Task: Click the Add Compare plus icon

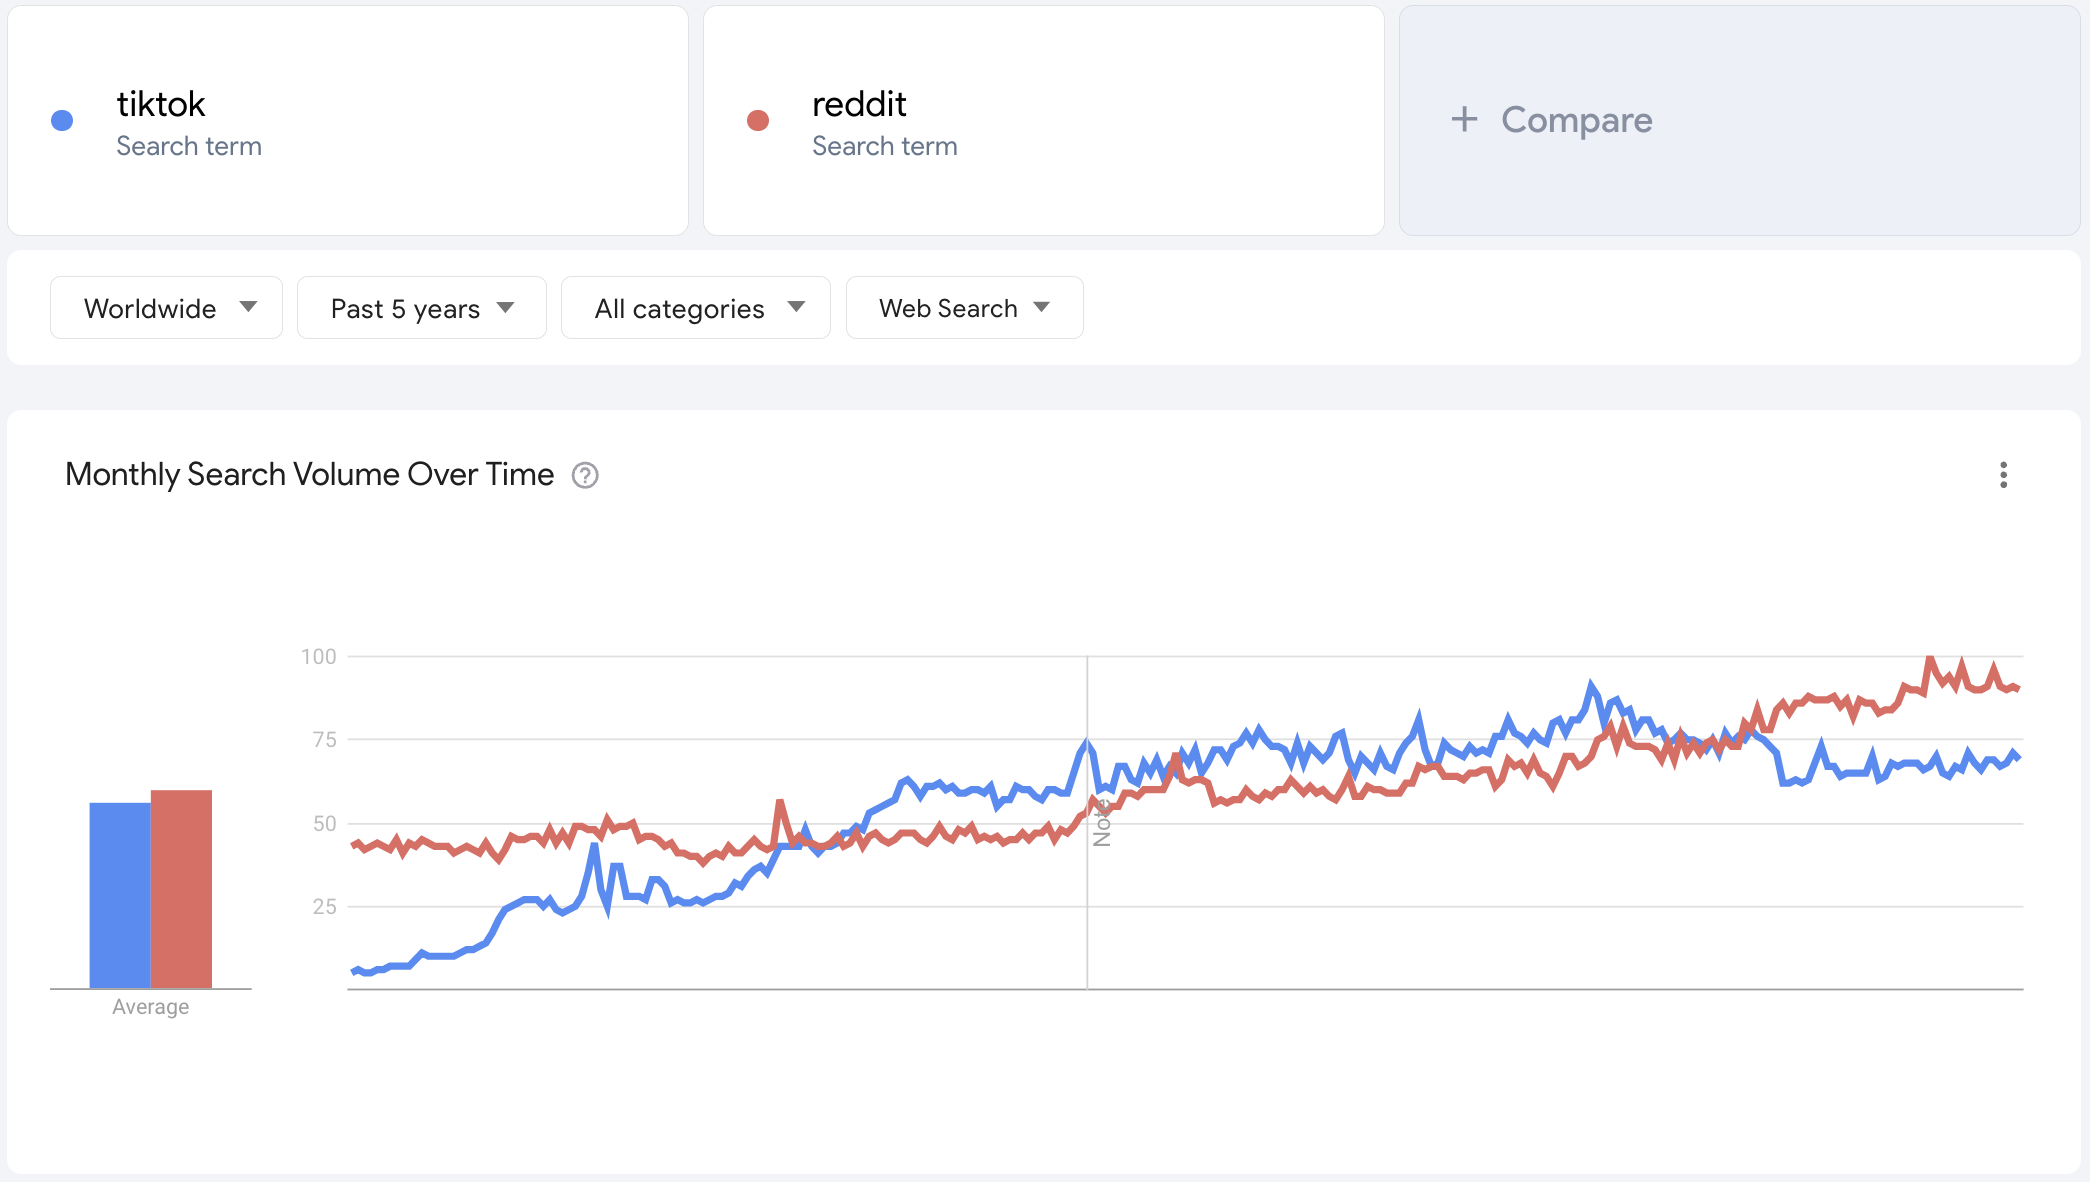Action: pos(1464,119)
